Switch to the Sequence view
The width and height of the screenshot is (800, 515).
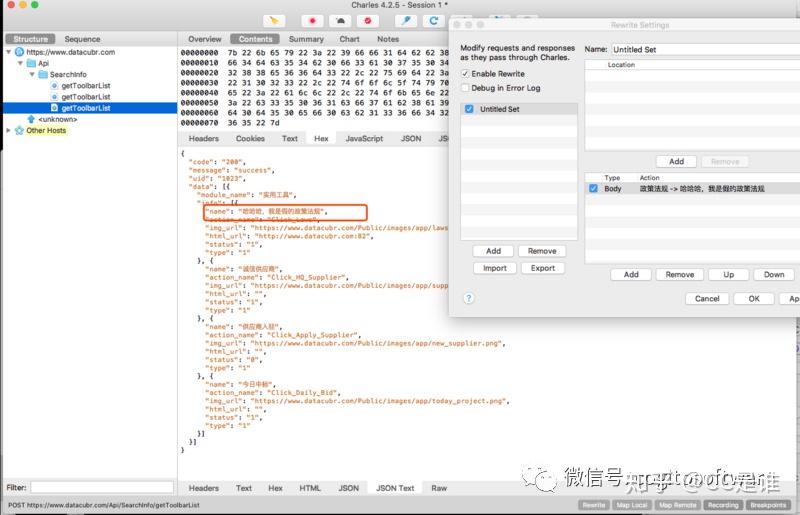pos(82,39)
